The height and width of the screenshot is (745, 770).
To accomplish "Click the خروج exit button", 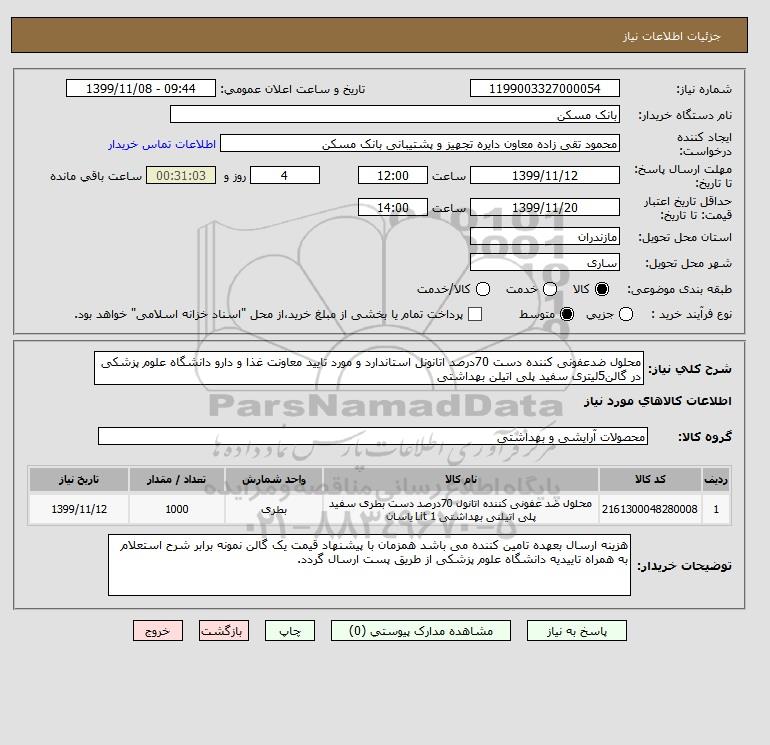I will 158,631.
